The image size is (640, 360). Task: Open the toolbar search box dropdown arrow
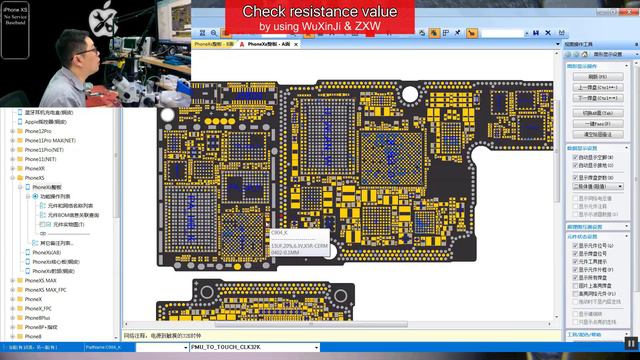pos(527,33)
